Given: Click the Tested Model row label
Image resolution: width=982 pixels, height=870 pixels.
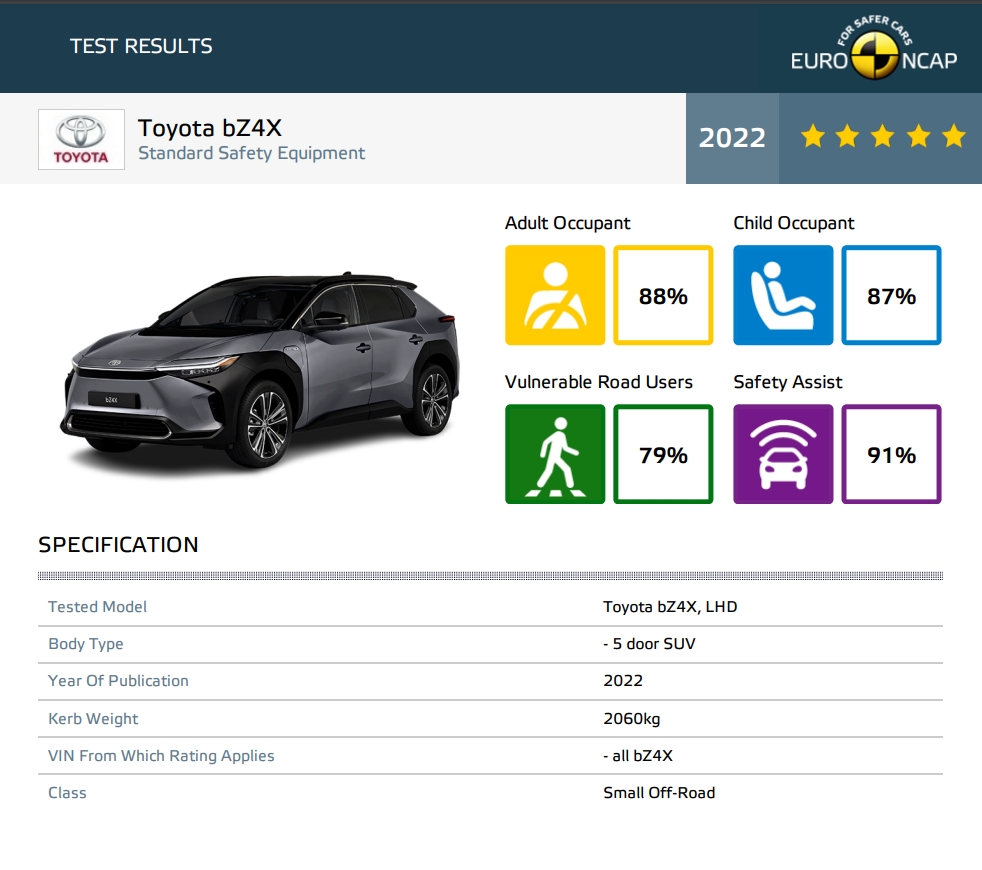Looking at the screenshot, I should click(x=97, y=607).
